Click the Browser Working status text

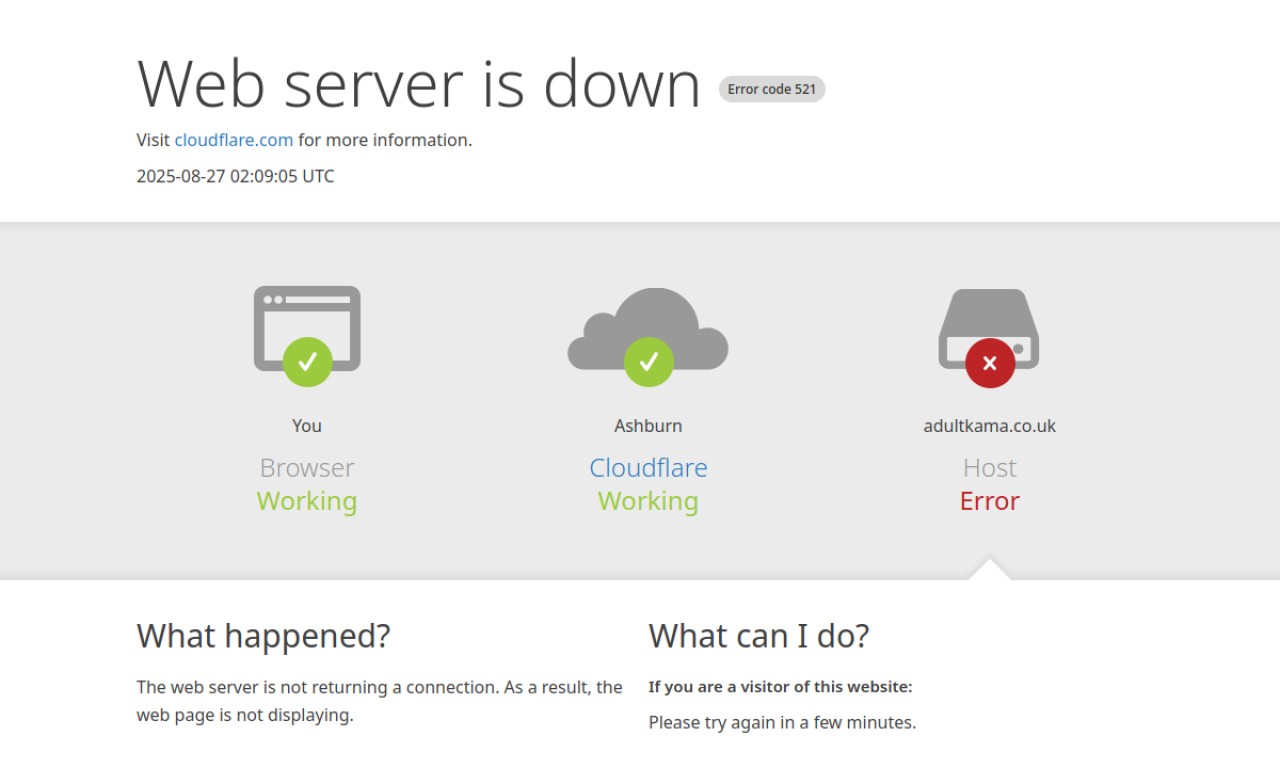click(x=307, y=501)
